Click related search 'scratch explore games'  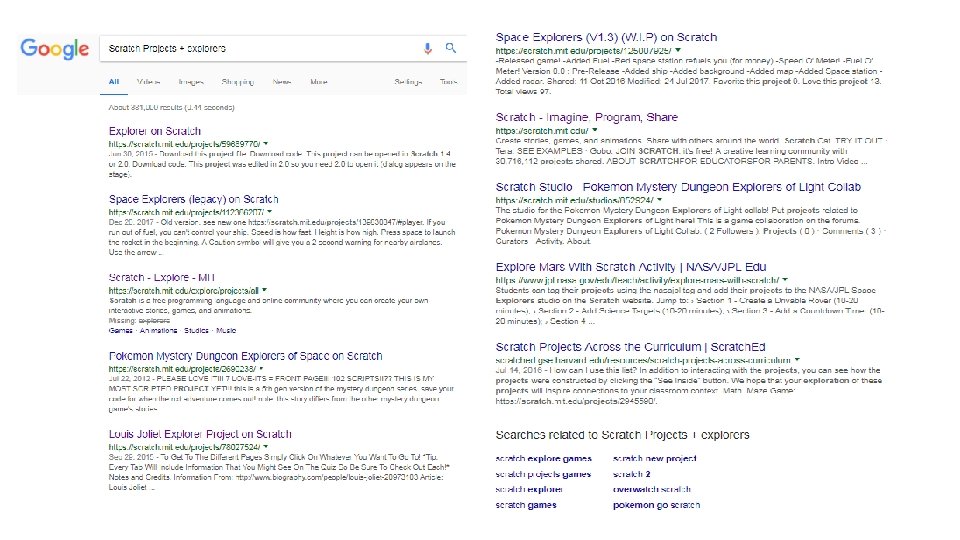(544, 459)
